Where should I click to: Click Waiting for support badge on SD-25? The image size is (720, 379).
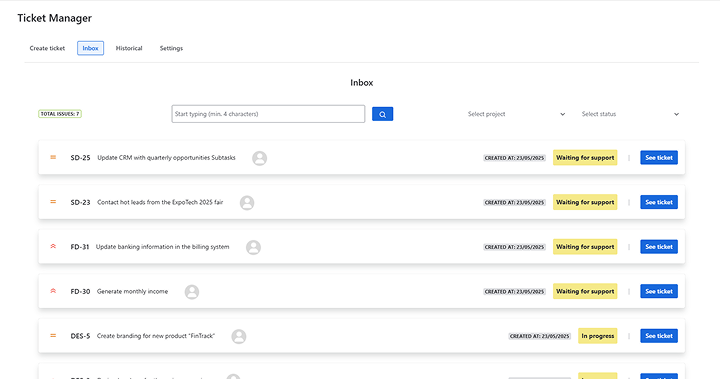point(585,158)
